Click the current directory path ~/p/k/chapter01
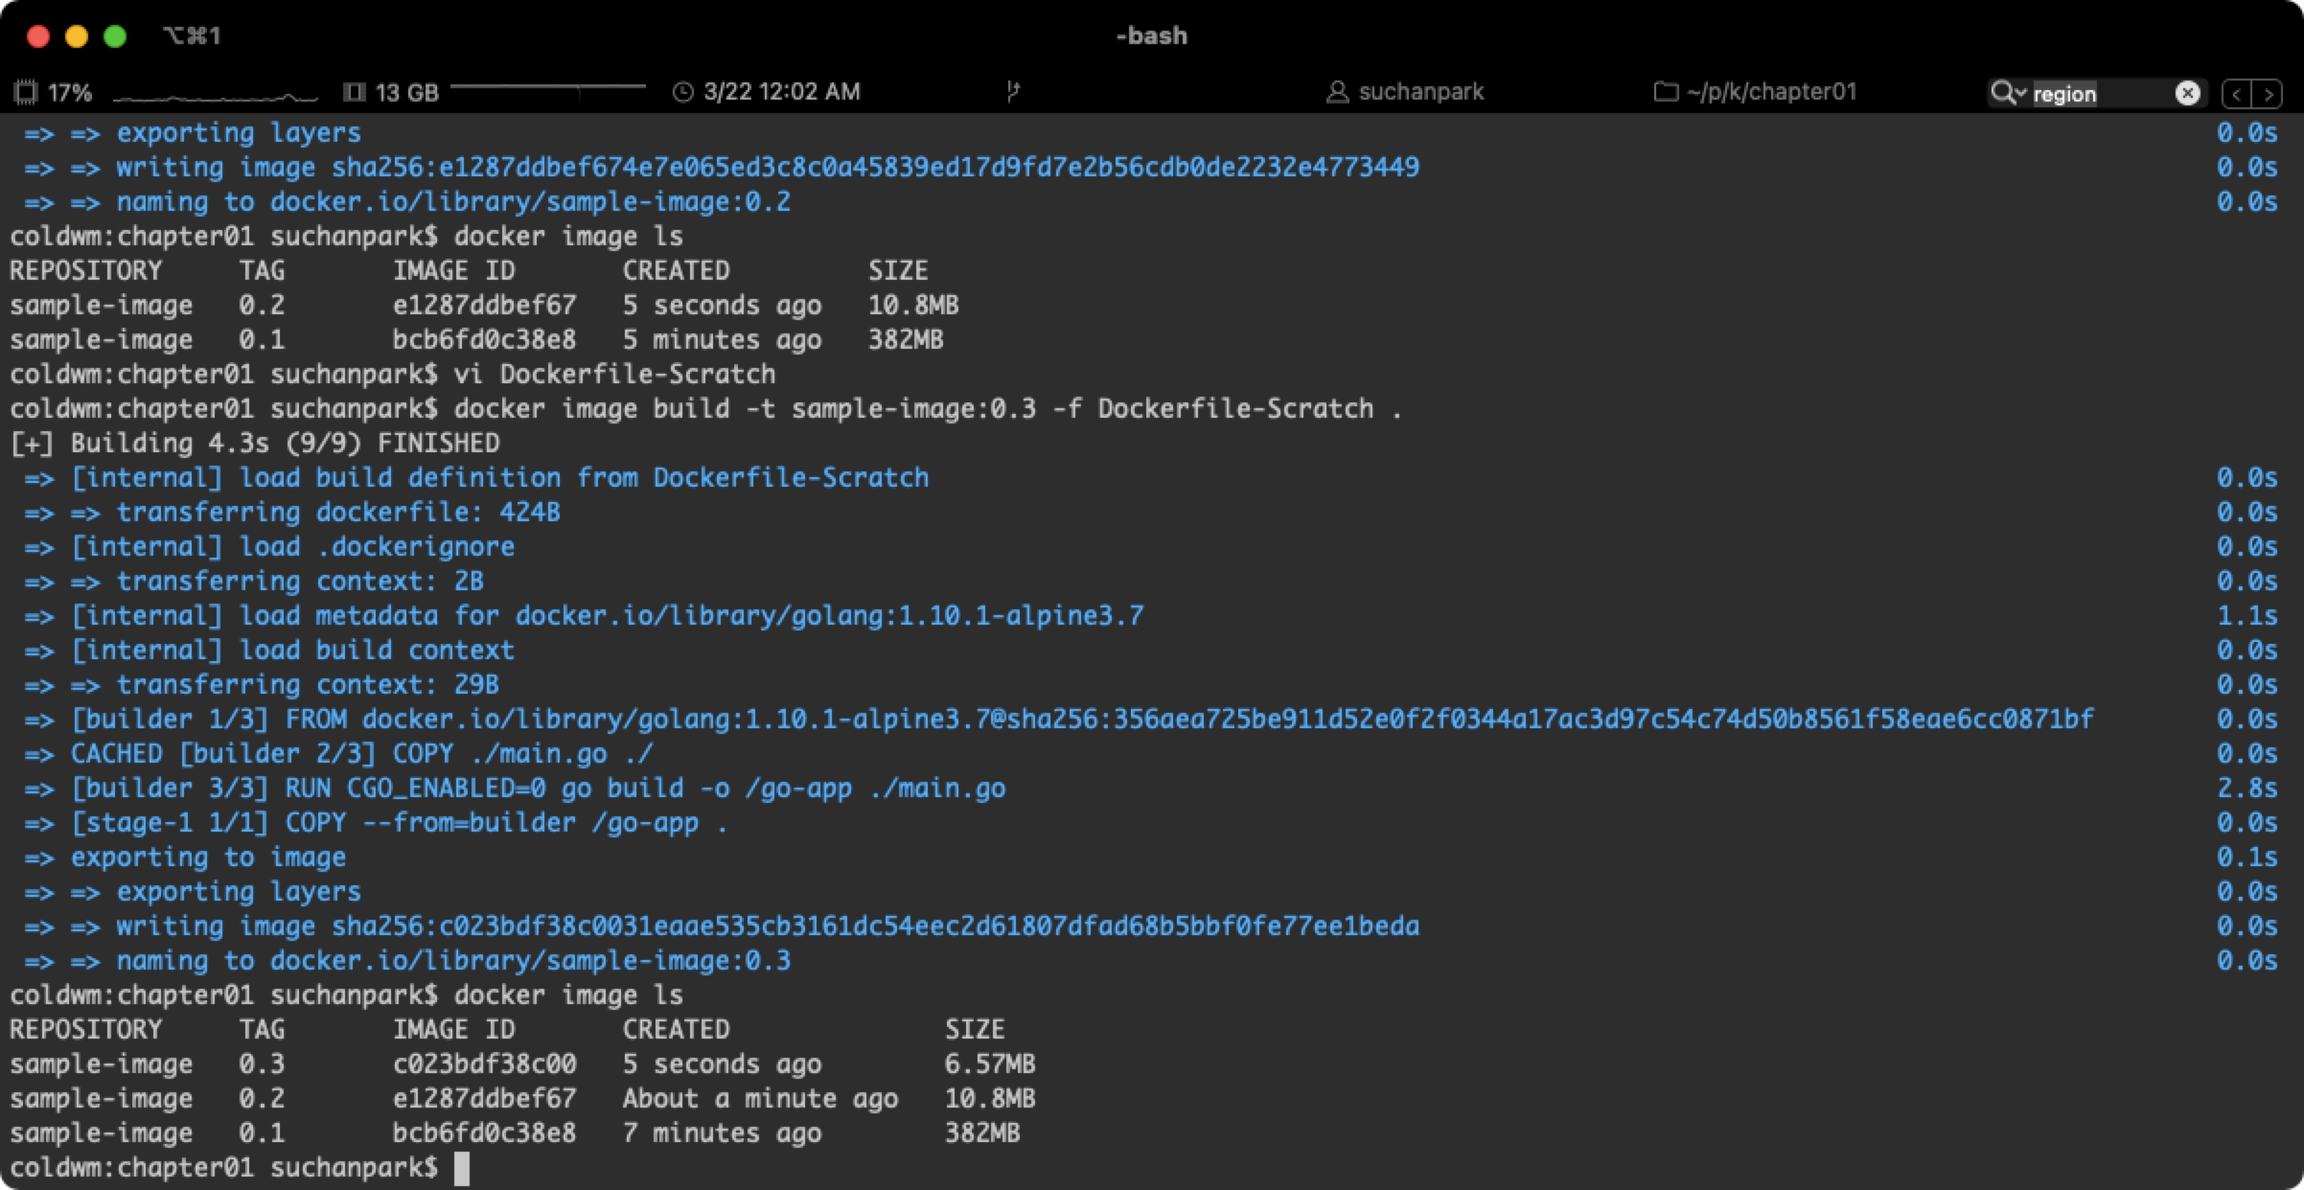Viewport: 2304px width, 1190px height. [1770, 92]
